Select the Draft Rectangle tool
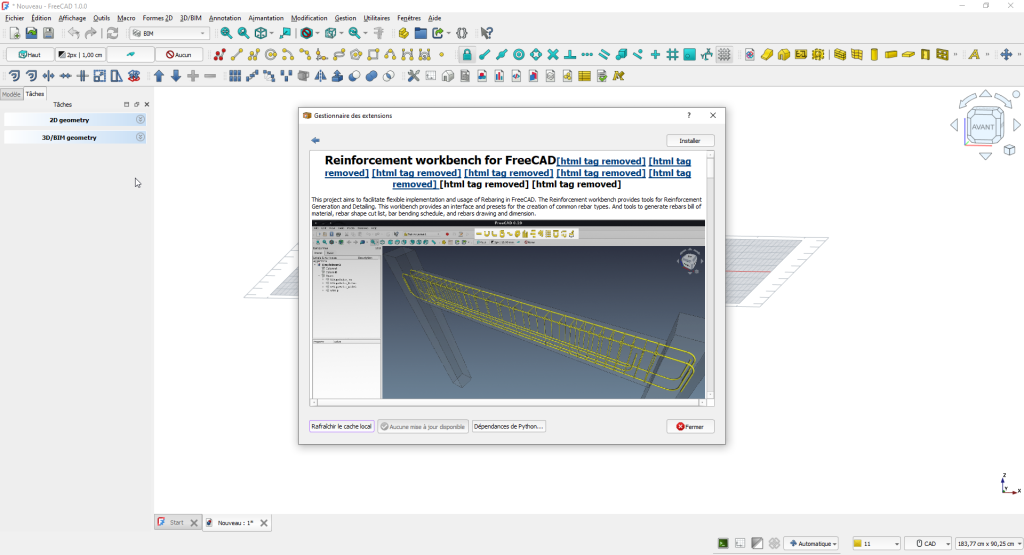1024x555 pixels. pyautogui.click(x=373, y=55)
